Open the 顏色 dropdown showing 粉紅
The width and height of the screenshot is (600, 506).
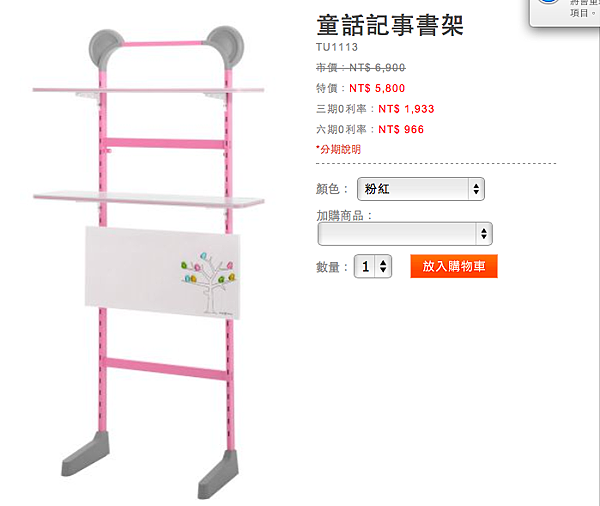[421, 189]
